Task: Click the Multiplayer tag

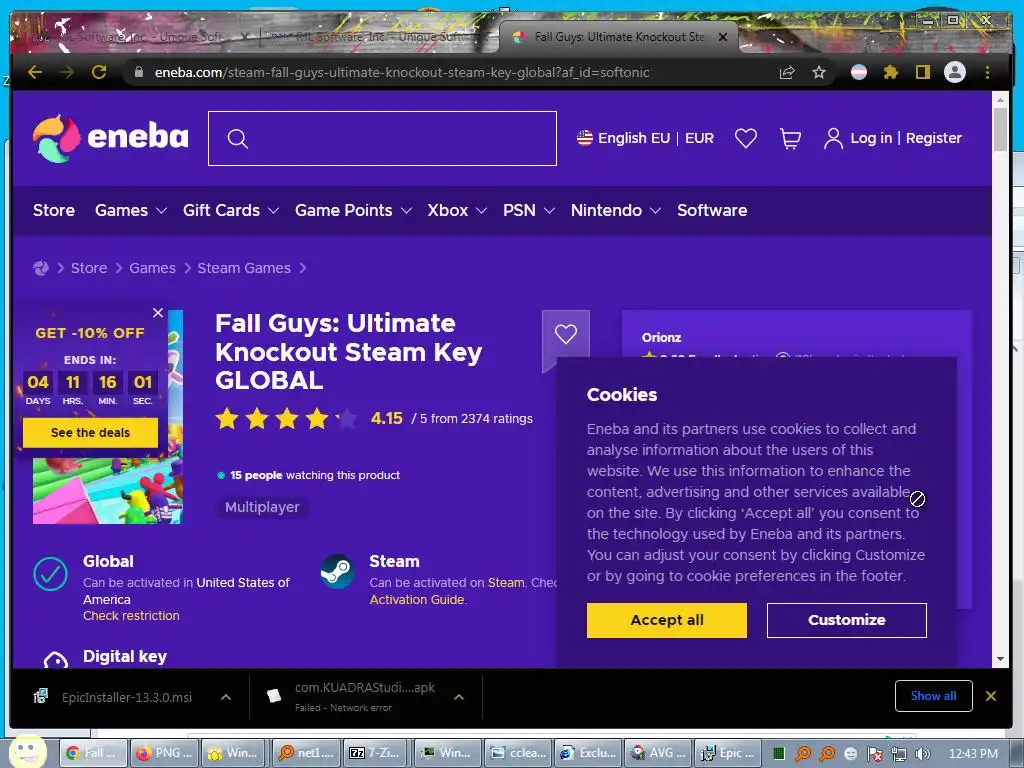Action: [262, 507]
